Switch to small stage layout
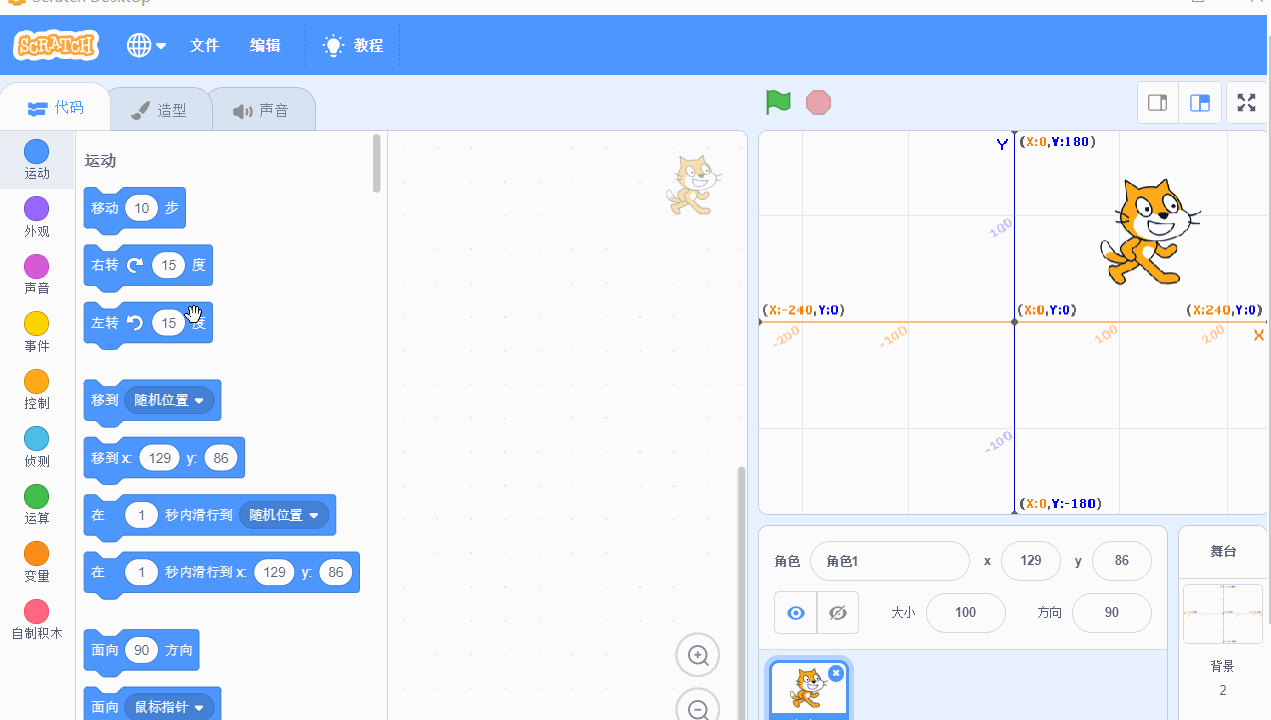This screenshot has width=1271, height=720. [1158, 102]
